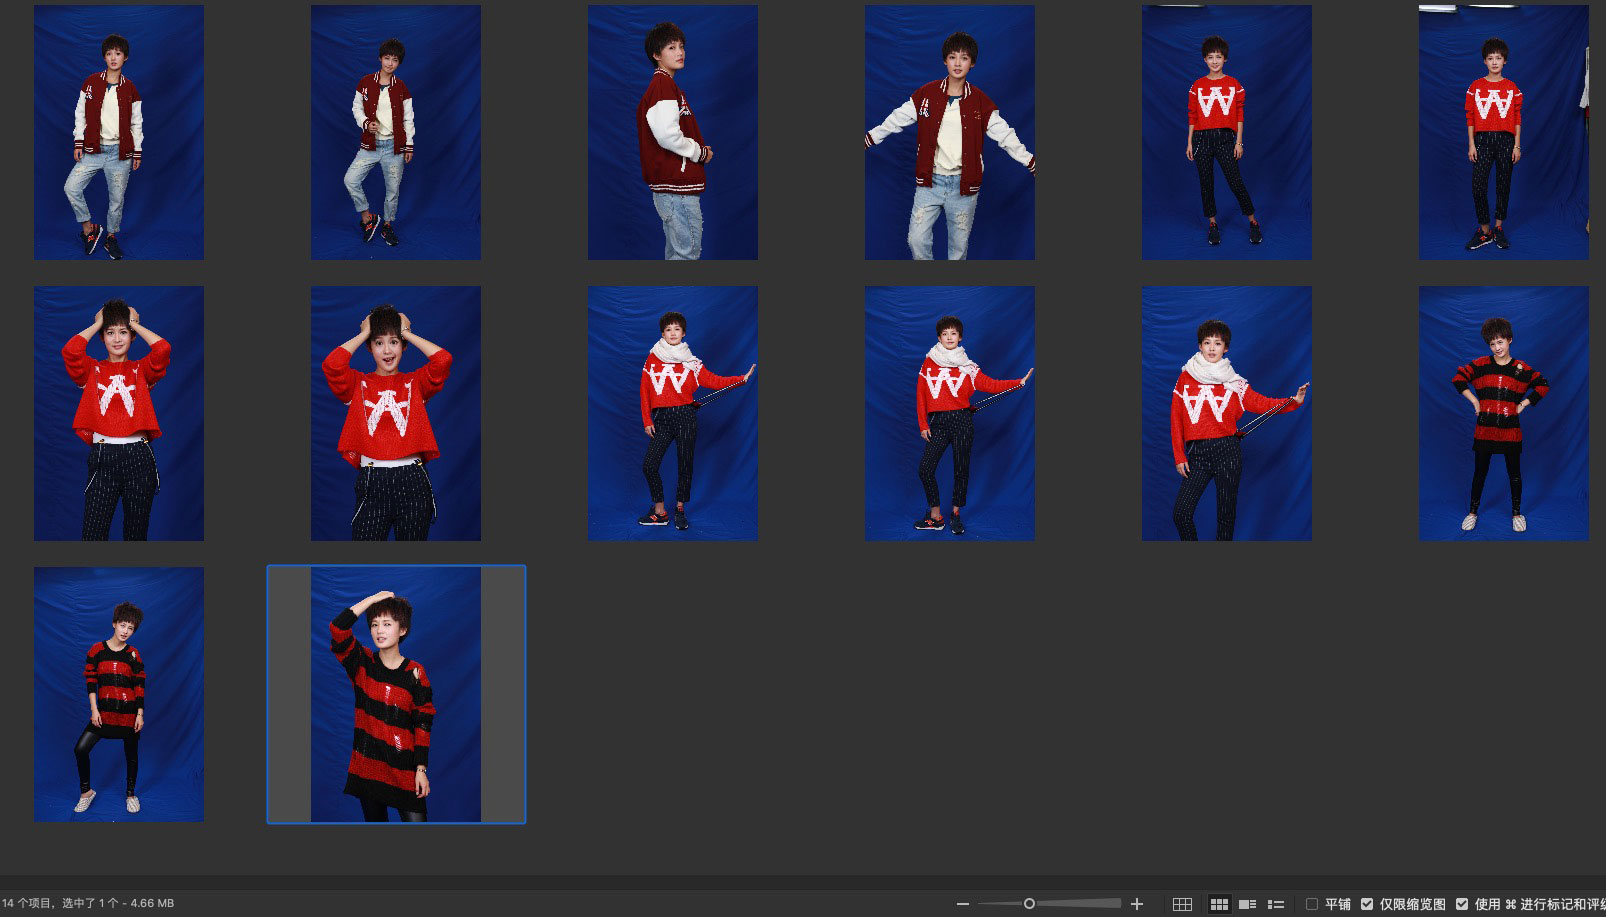This screenshot has height=917, width=1606.
Task: Enable the 平铺 checkbox
Action: tap(1312, 904)
